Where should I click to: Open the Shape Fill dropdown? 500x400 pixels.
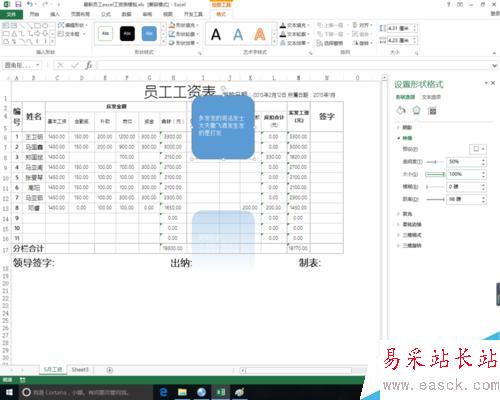(183, 25)
